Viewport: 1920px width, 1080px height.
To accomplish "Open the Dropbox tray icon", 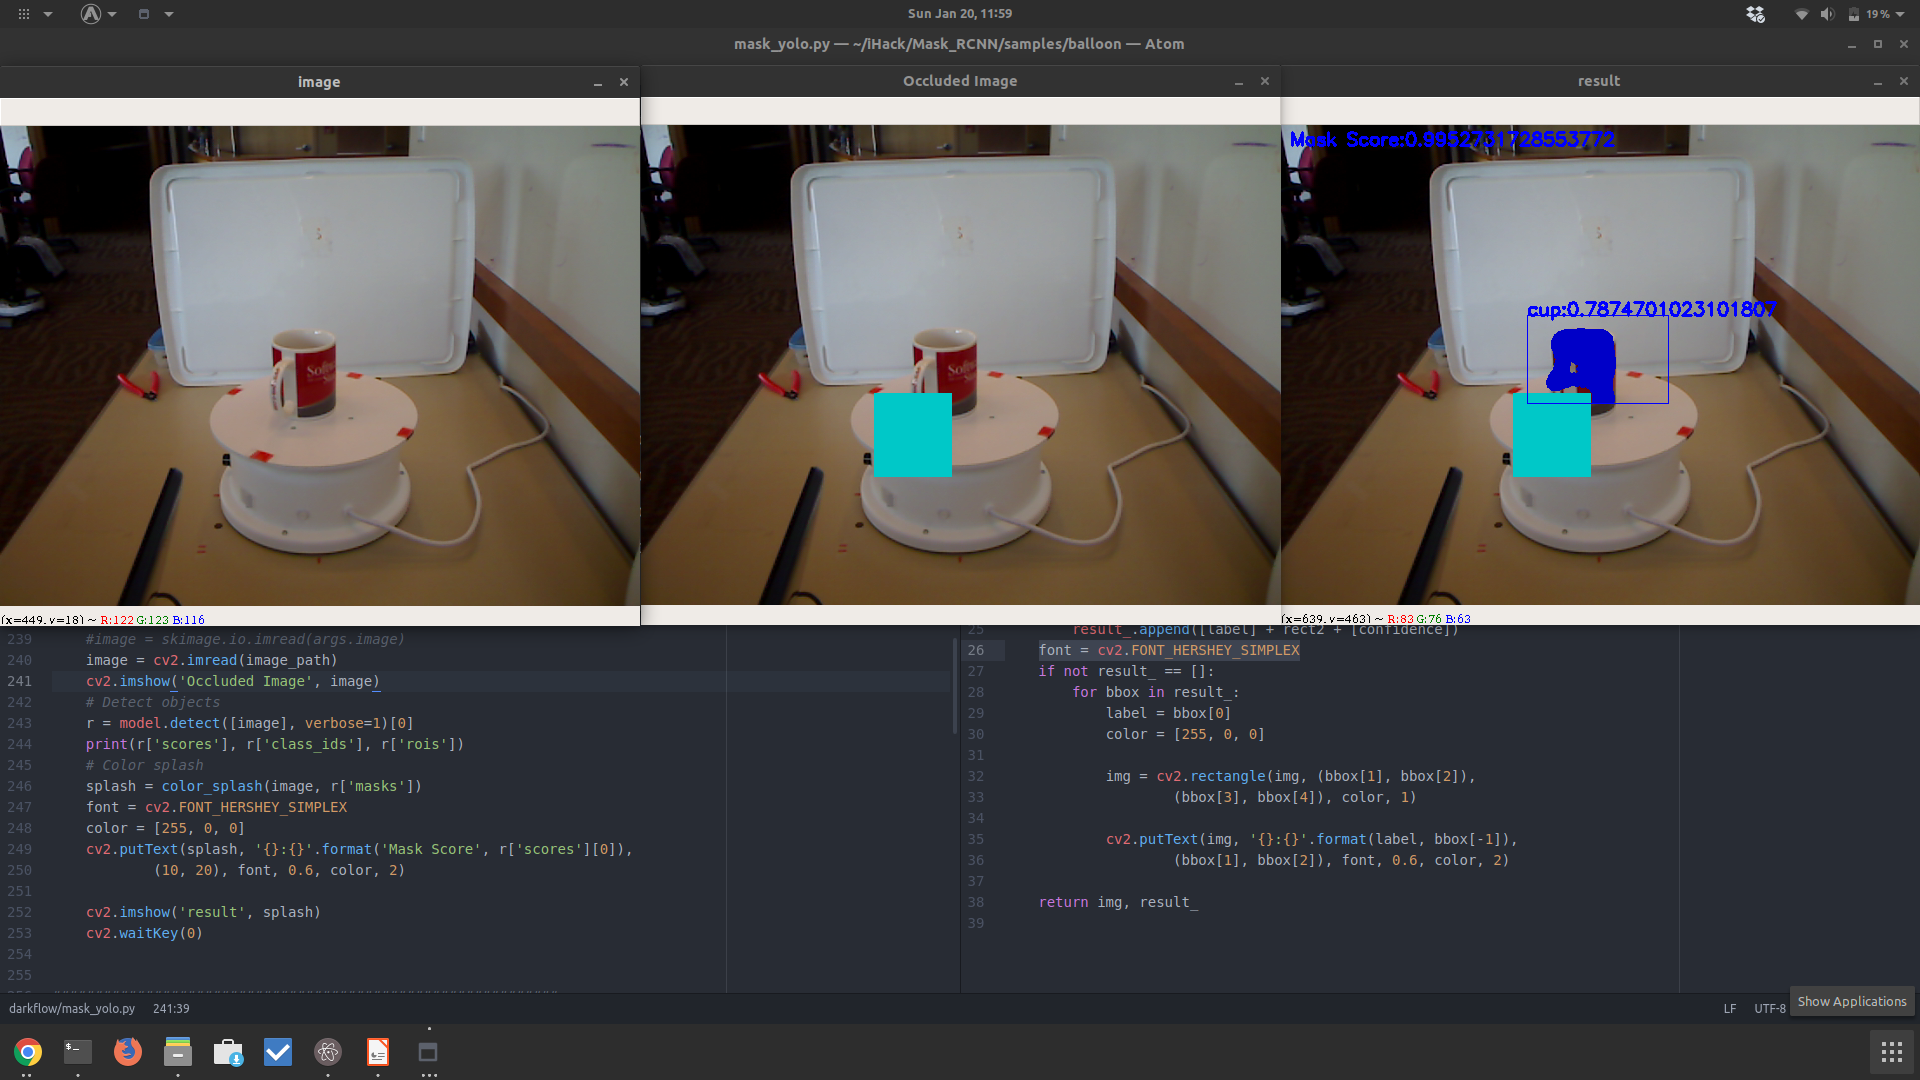I will (x=1755, y=14).
